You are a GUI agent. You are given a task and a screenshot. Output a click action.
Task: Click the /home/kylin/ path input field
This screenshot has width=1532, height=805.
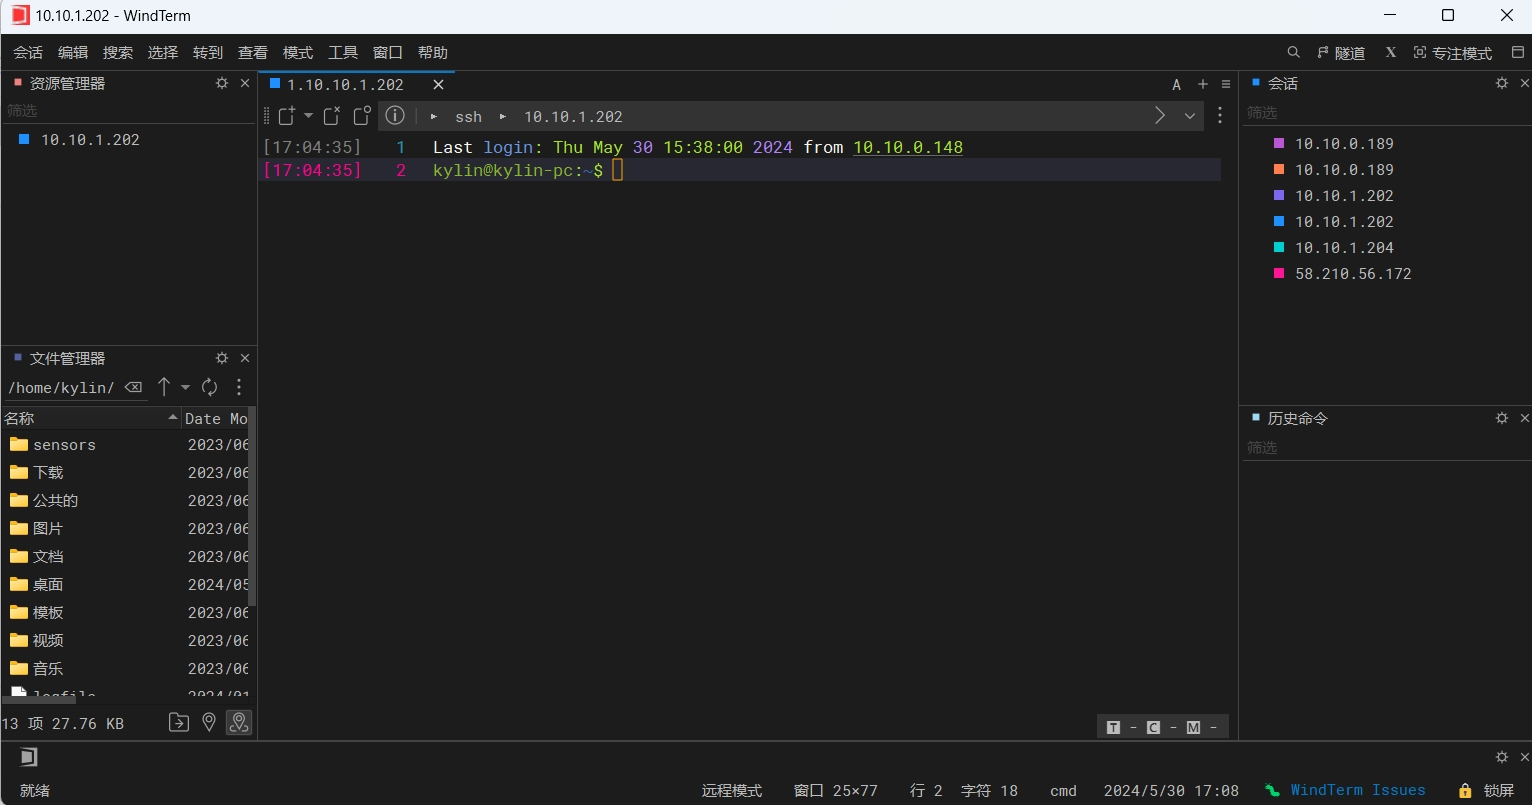62,388
